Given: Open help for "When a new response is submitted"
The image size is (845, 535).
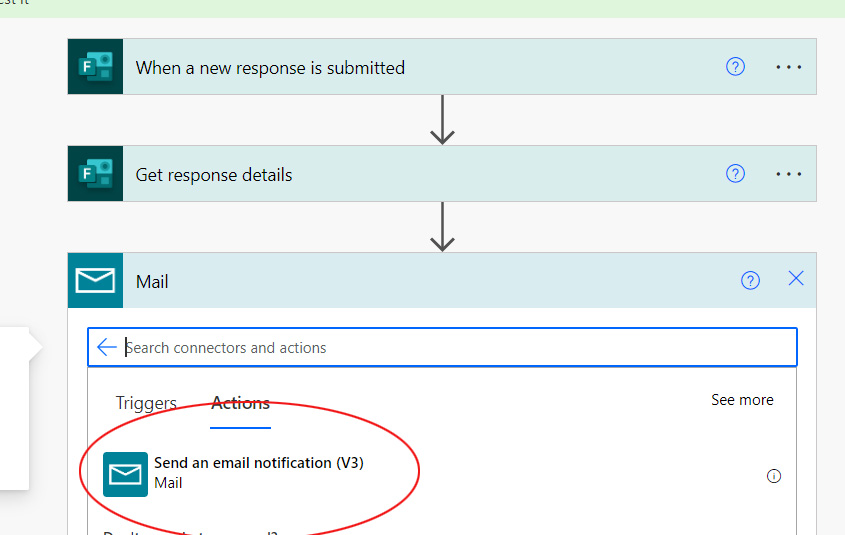Looking at the screenshot, I should tap(735, 67).
